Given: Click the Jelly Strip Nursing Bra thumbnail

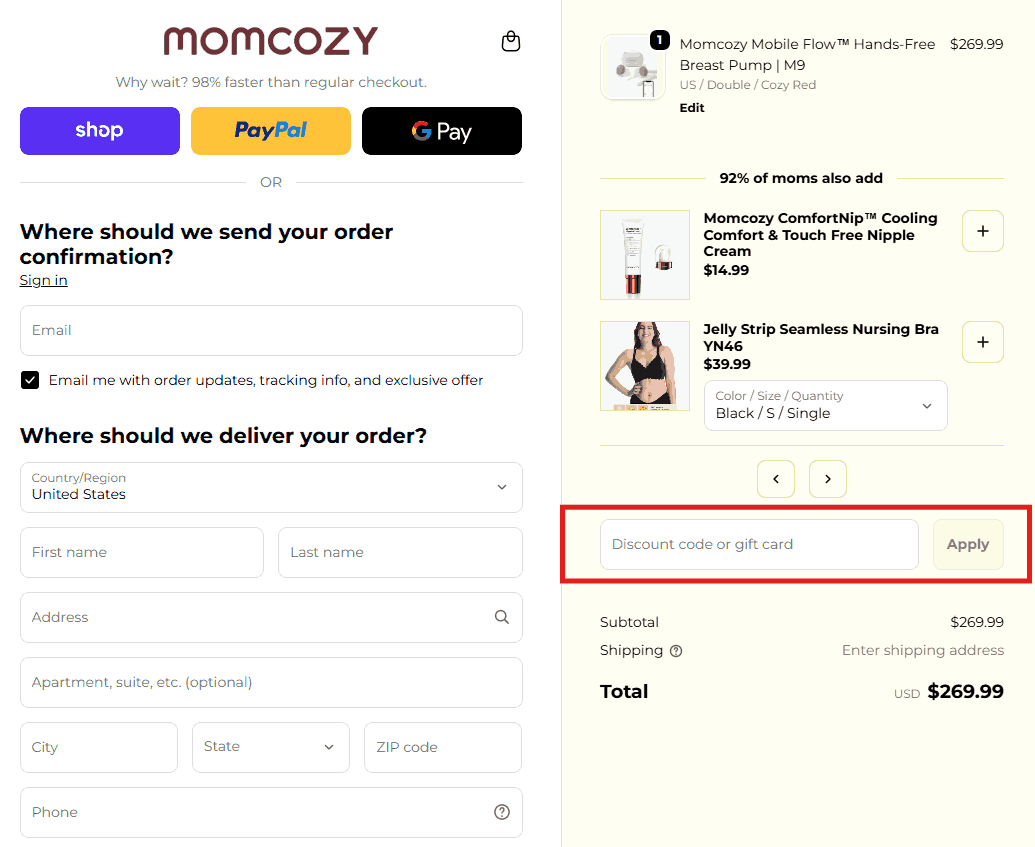Looking at the screenshot, I should 645,366.
